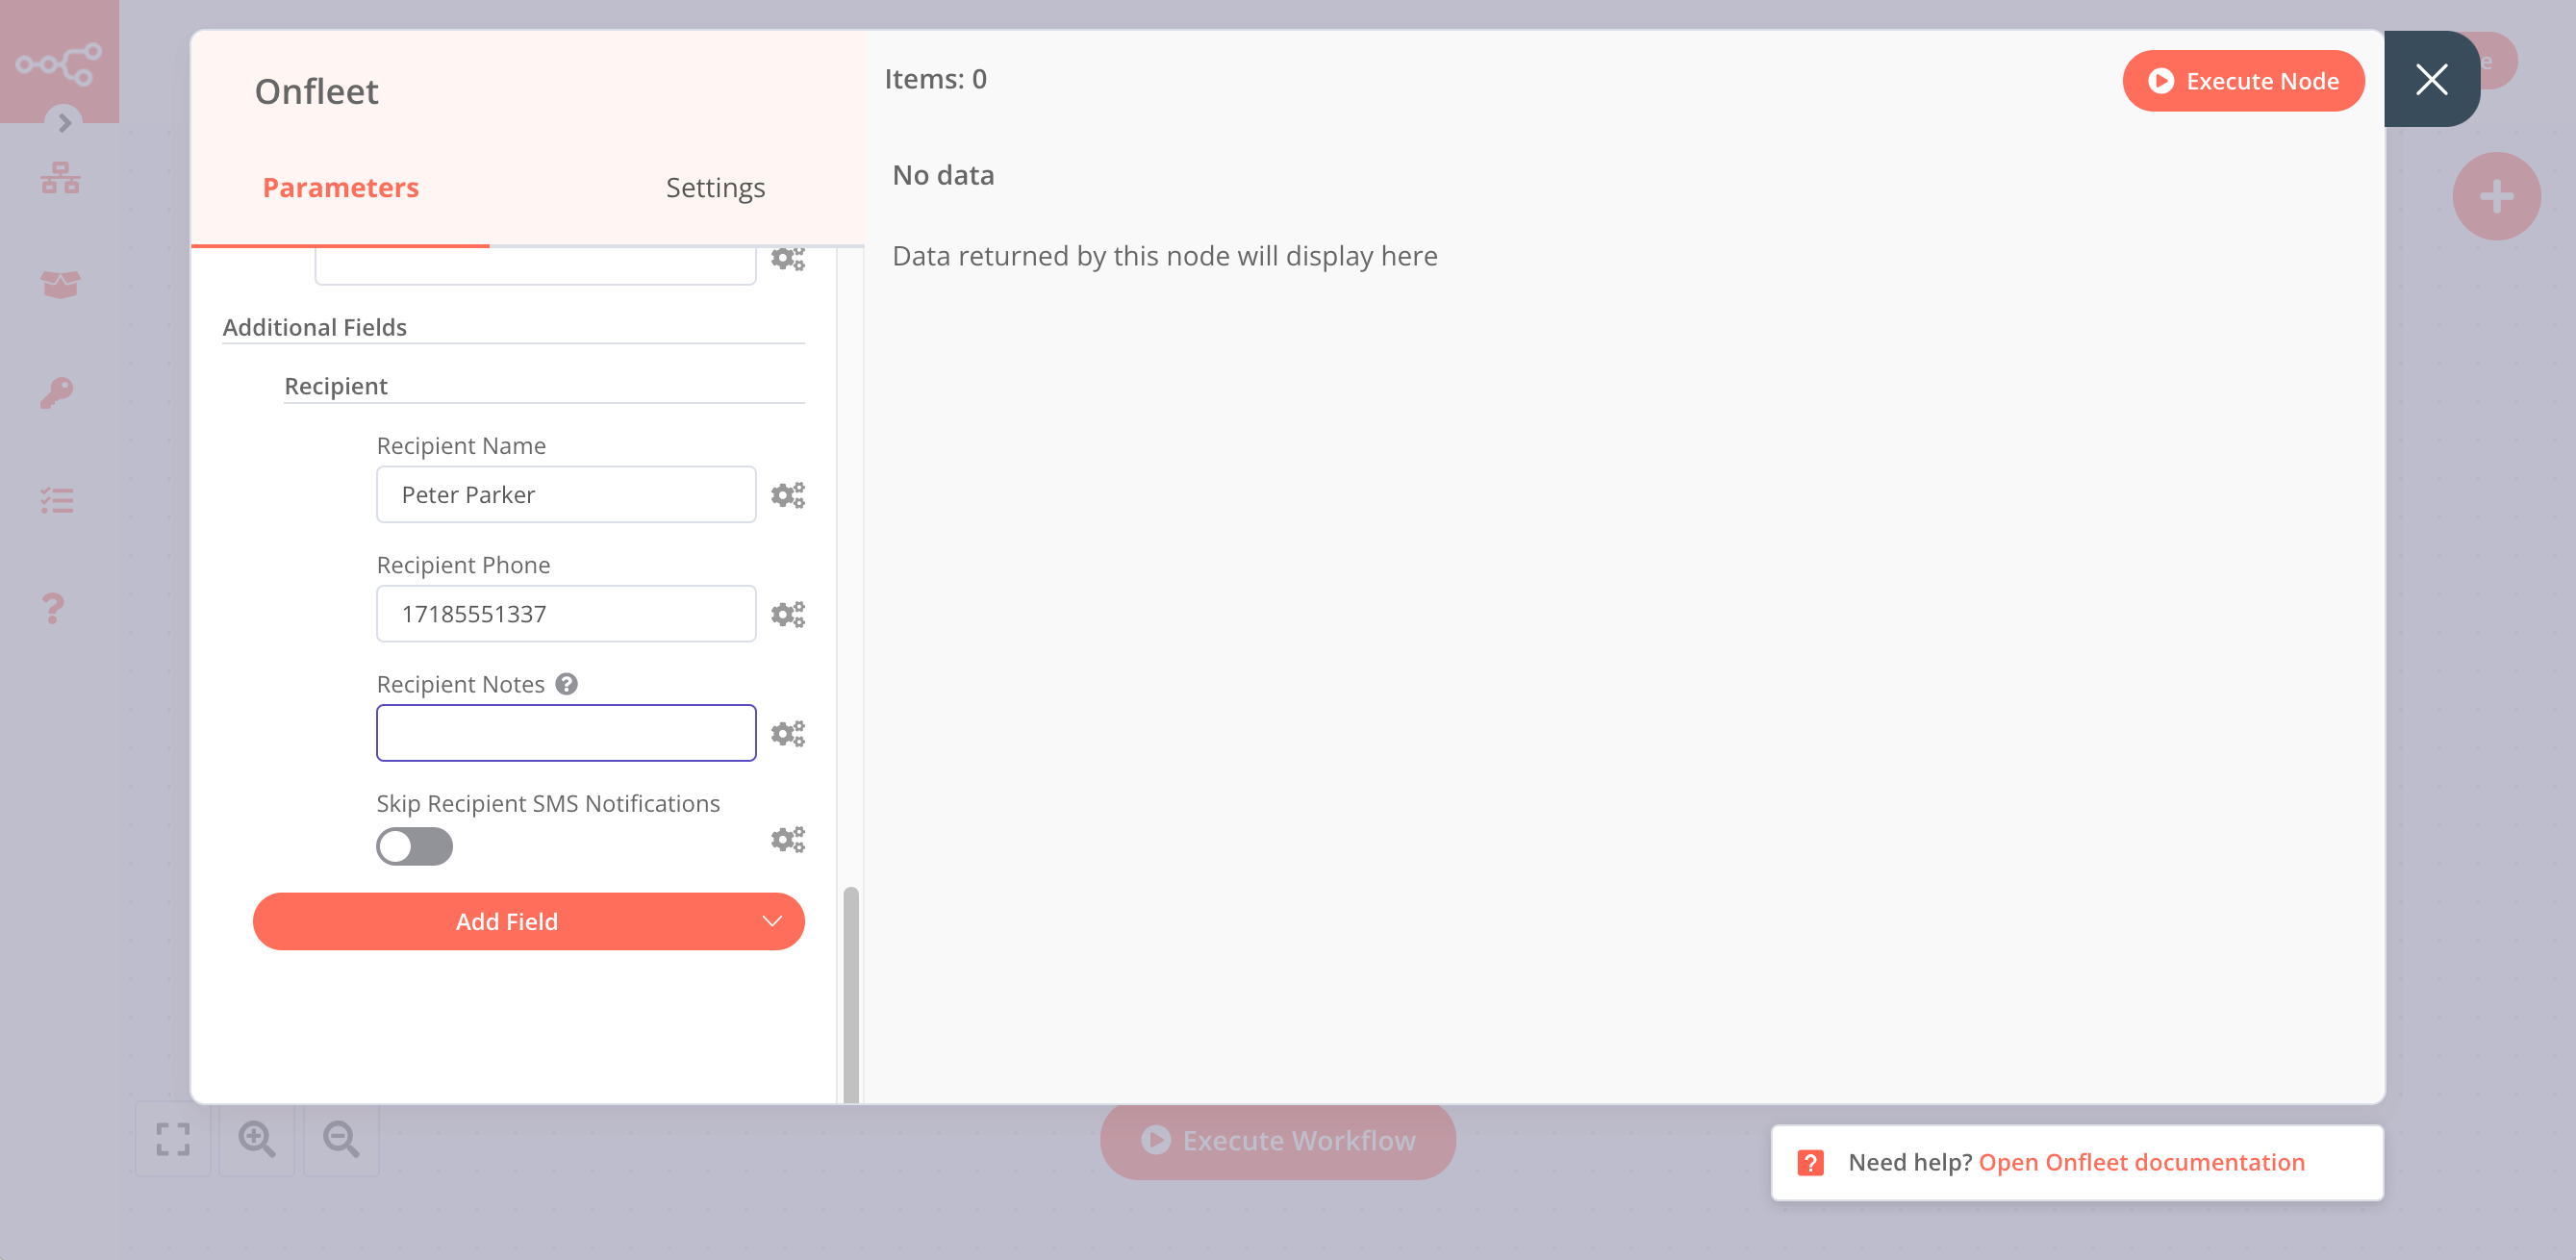Switch to the Settings tab

[715, 187]
